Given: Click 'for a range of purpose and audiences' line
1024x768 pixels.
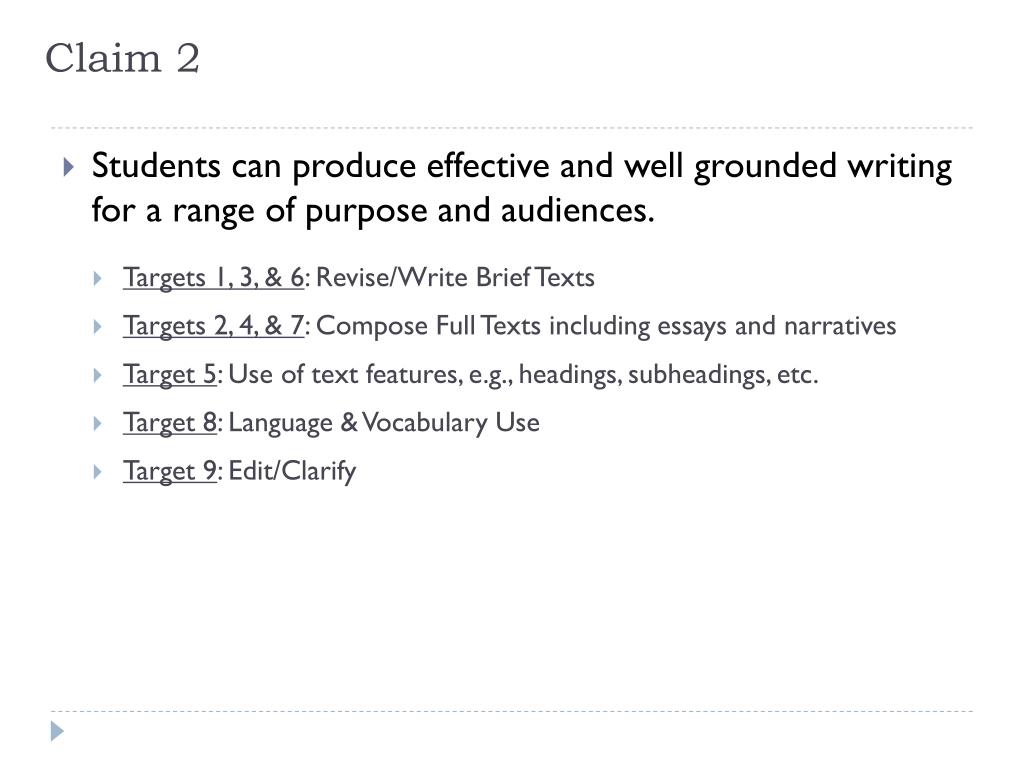Looking at the screenshot, I should 373,211.
